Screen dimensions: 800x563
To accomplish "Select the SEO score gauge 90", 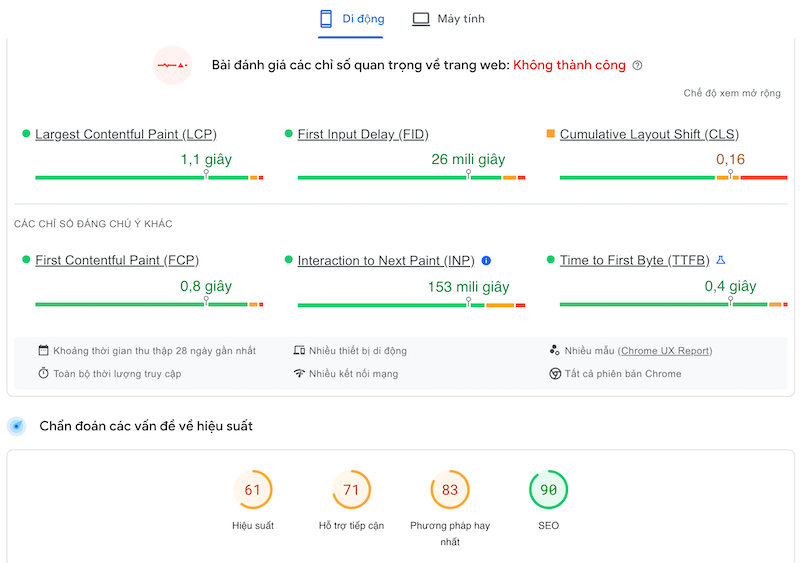I will (x=548, y=490).
